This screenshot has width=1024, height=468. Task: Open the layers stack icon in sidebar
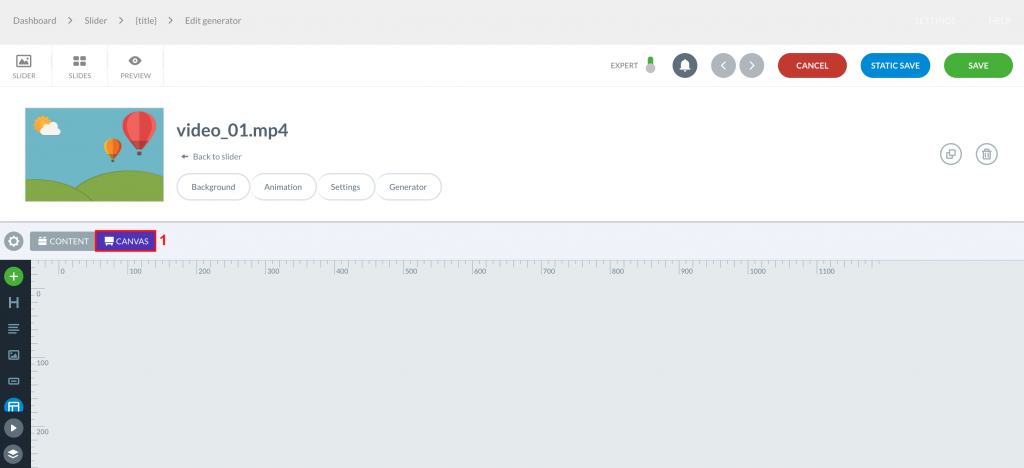pos(14,454)
